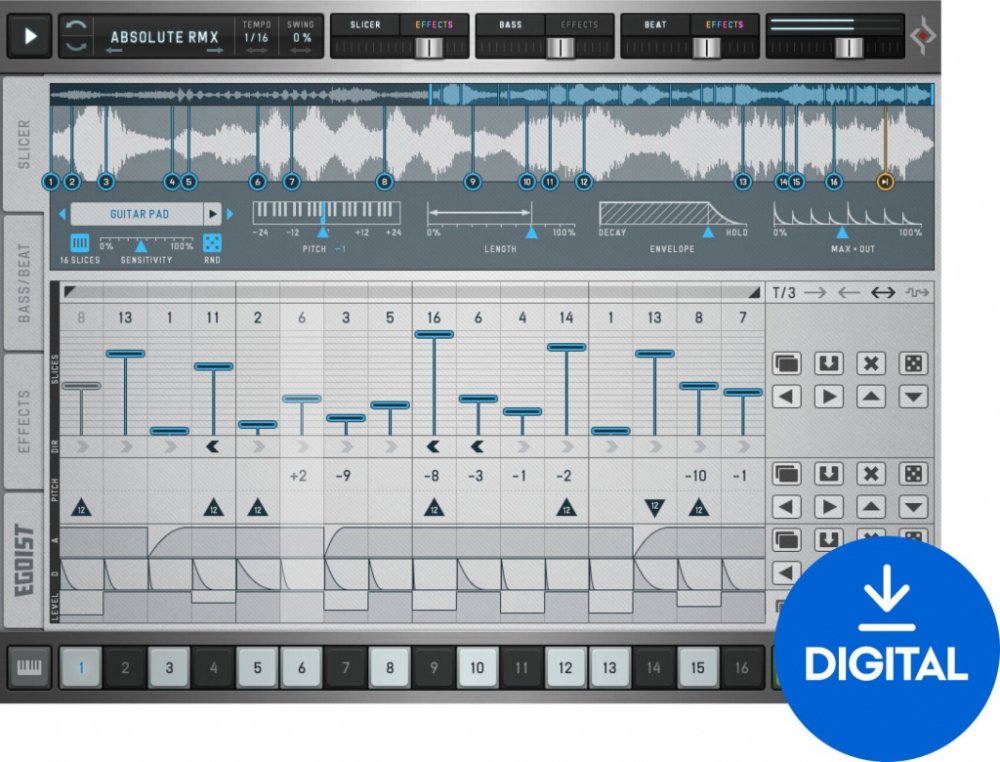Select slice marker 9 on the waveform
Image resolution: width=1000 pixels, height=762 pixels.
(472, 182)
